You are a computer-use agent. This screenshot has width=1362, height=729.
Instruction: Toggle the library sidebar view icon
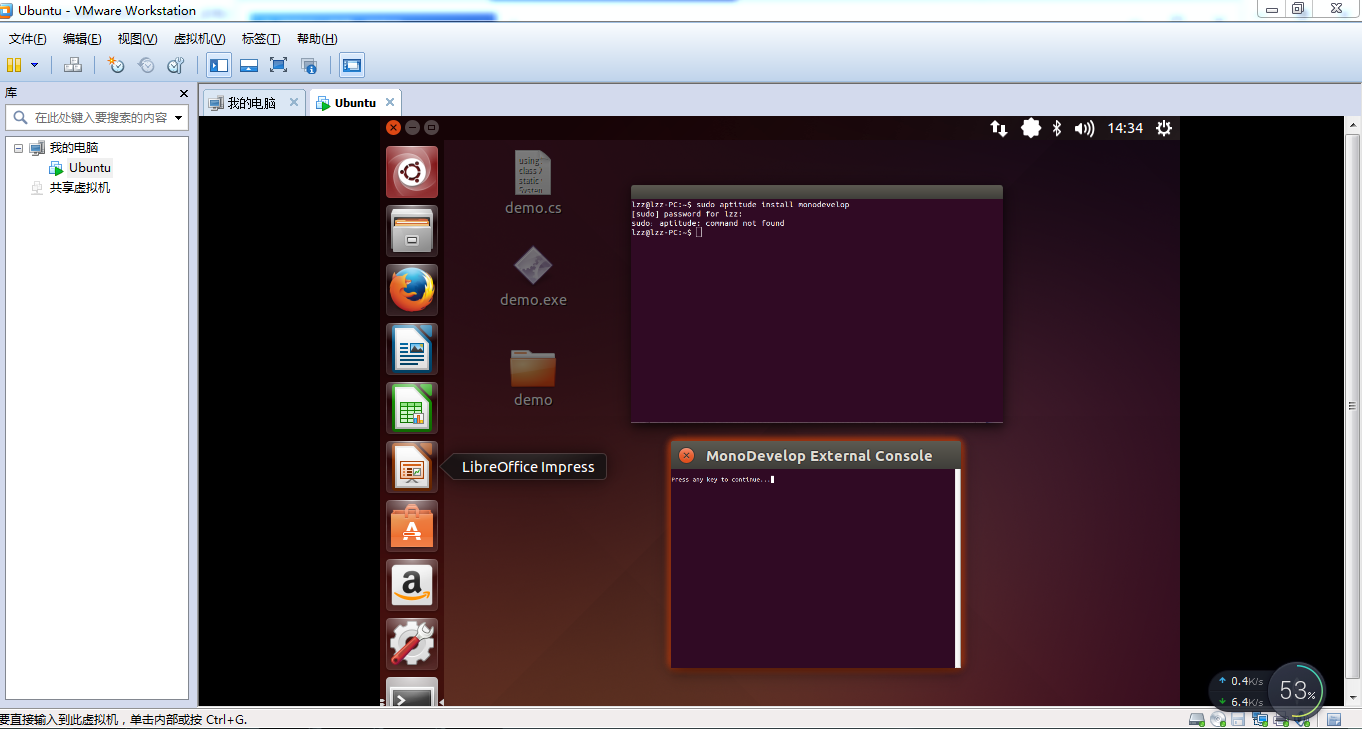pos(219,65)
